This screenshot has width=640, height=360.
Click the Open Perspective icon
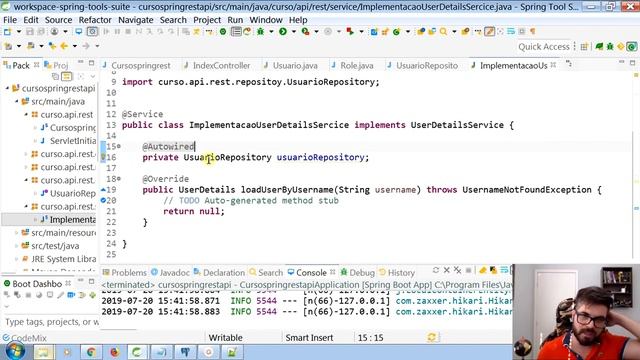[x=584, y=47]
